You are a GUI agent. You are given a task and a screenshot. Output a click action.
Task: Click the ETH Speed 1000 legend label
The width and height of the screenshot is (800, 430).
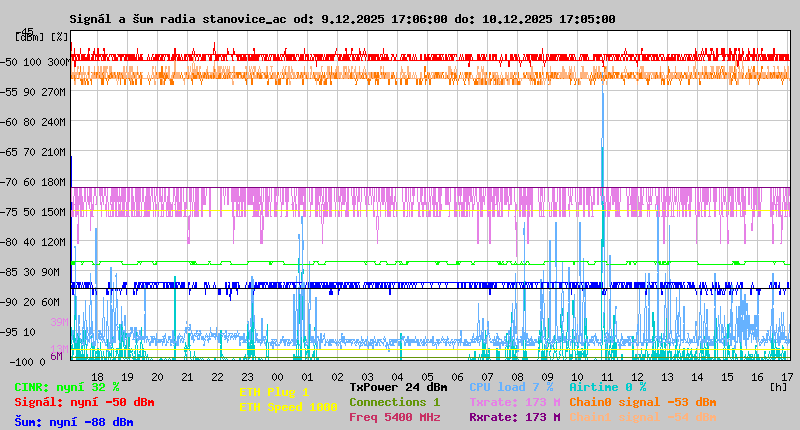(x=288, y=407)
